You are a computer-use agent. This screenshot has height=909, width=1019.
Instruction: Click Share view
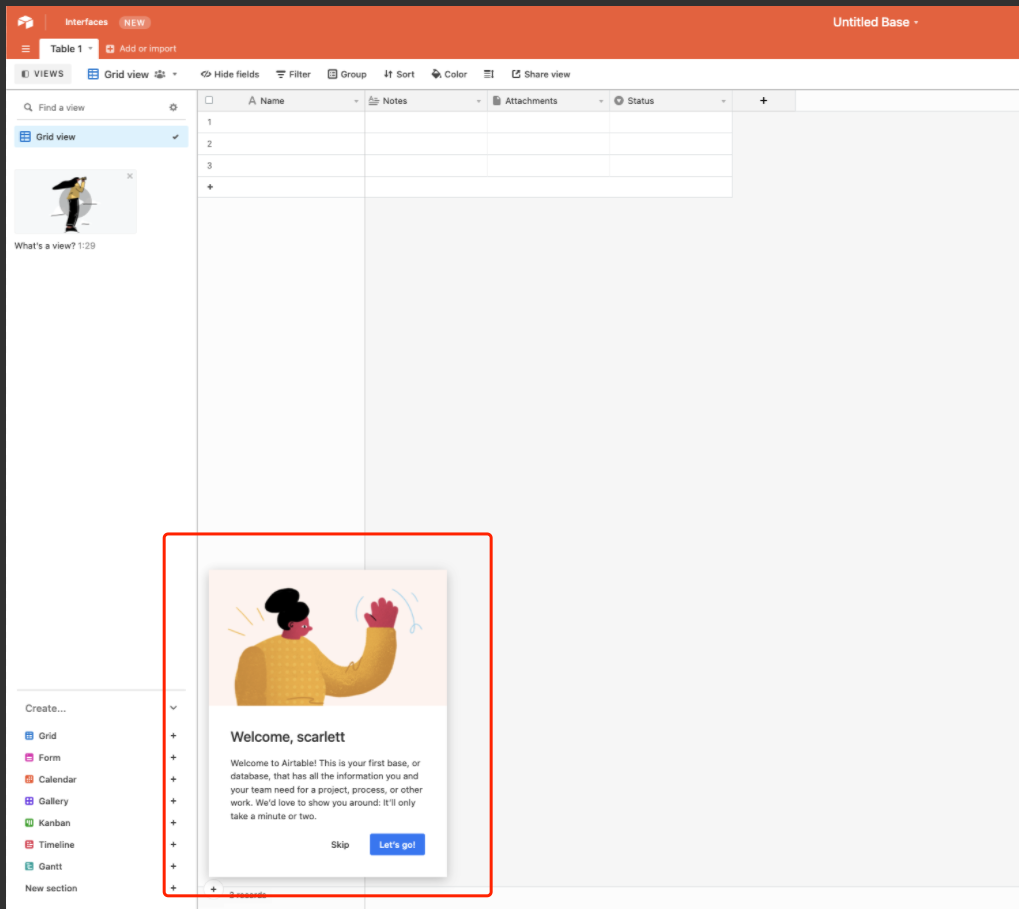541,74
